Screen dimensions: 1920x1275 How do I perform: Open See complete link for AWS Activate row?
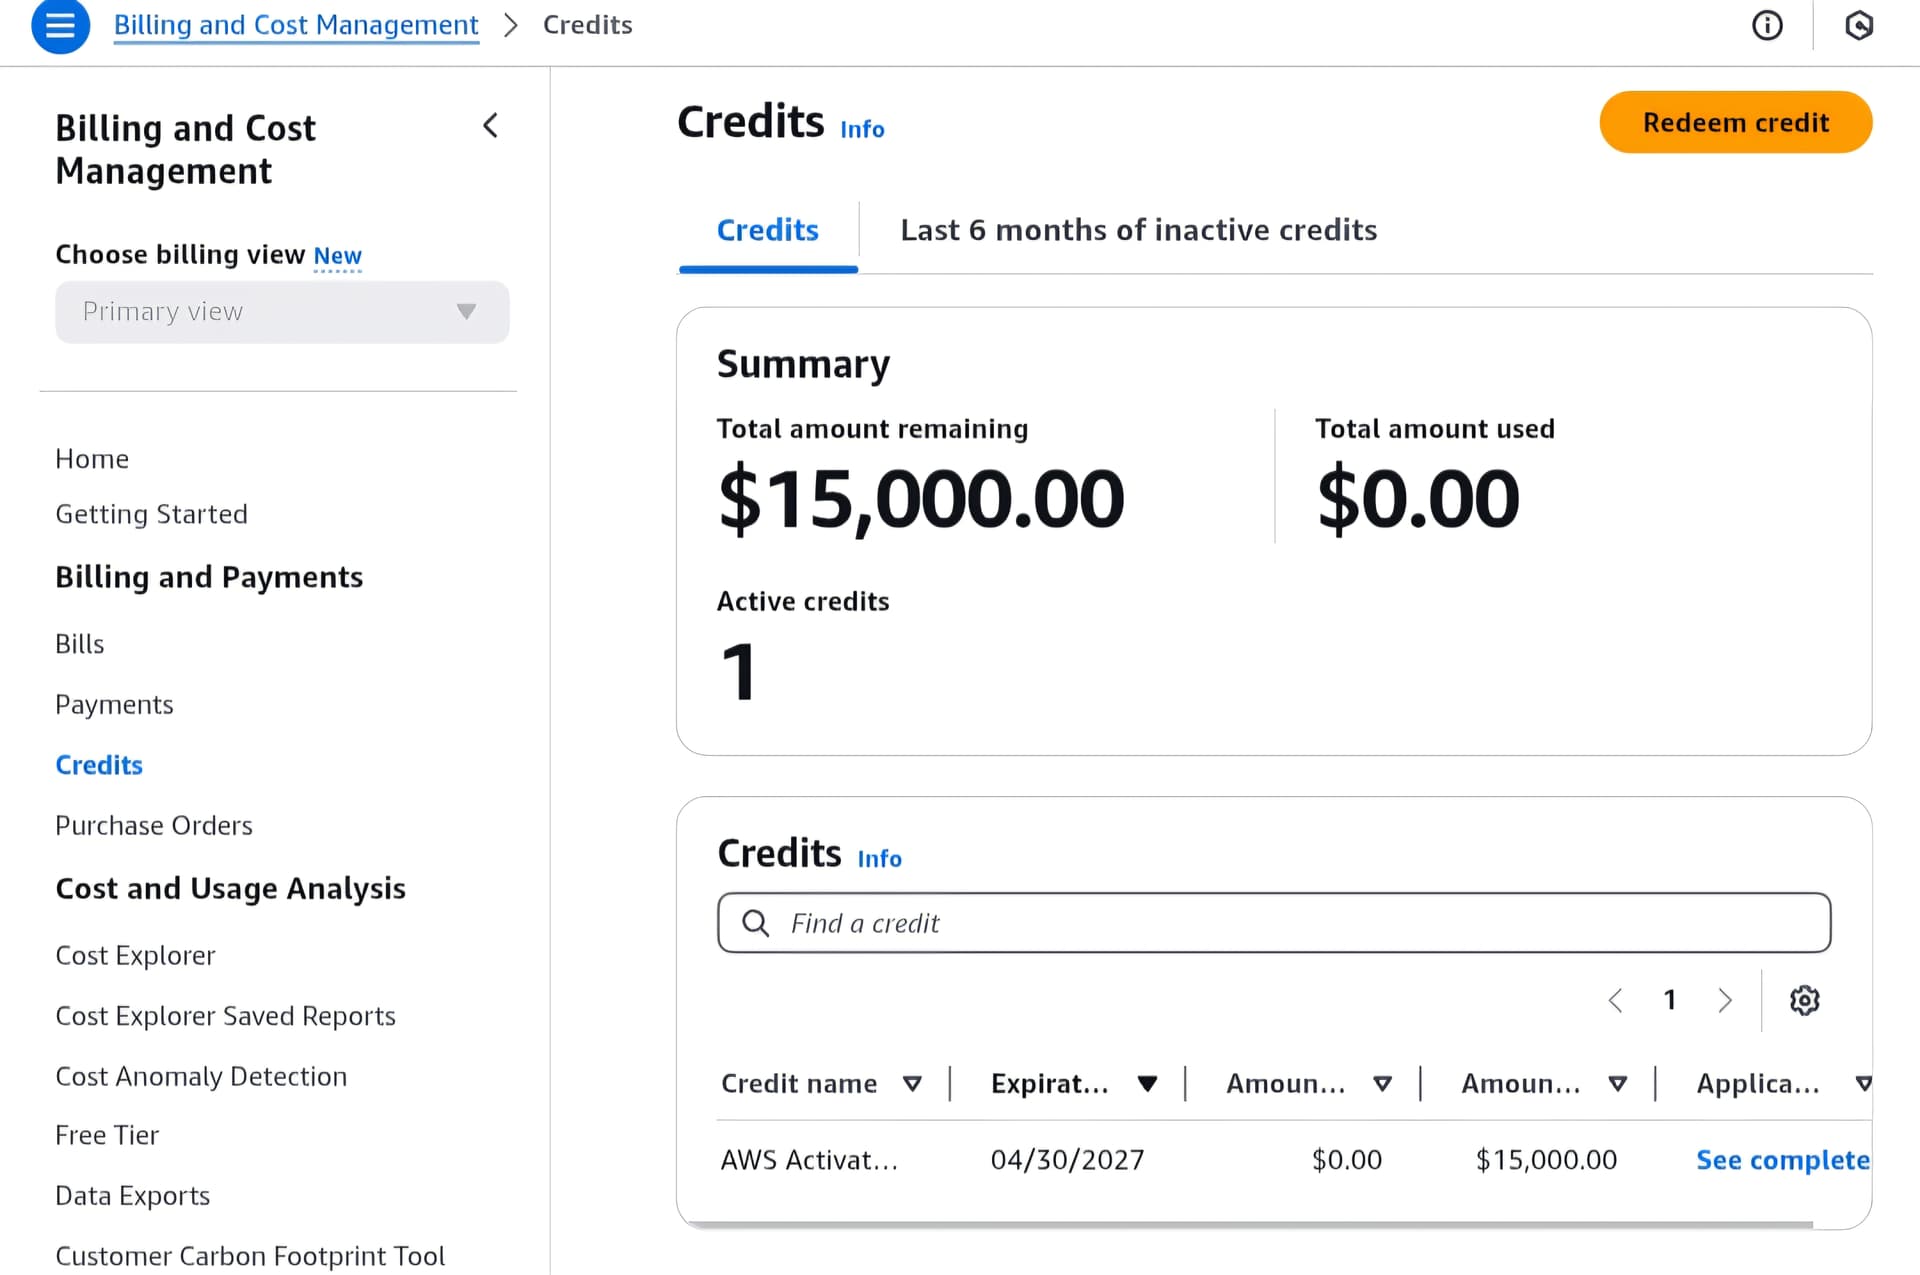(x=1782, y=1160)
